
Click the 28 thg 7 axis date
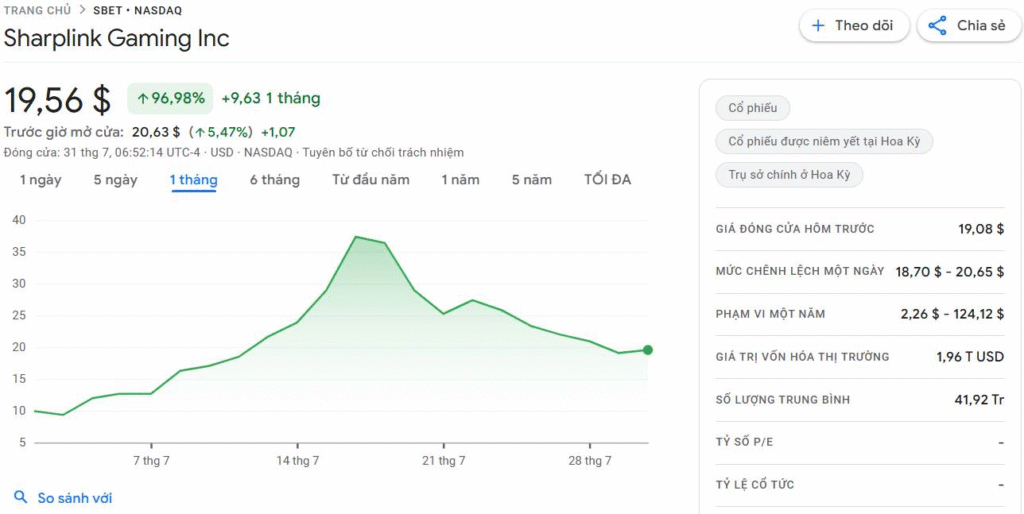tap(590, 461)
